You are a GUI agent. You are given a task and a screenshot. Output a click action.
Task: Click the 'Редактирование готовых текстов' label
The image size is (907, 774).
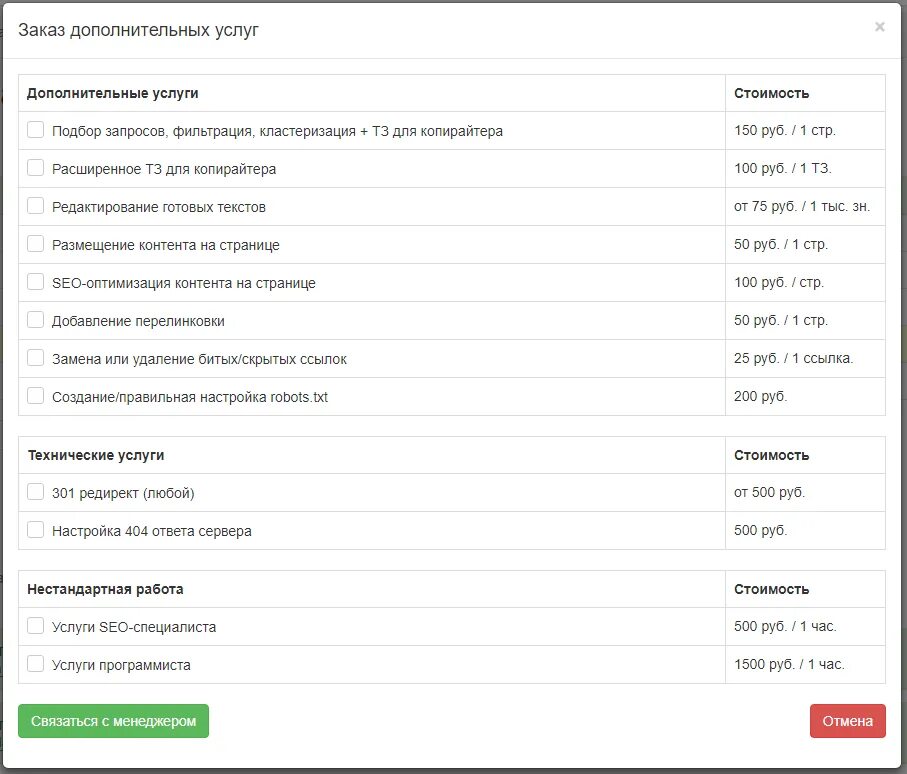click(158, 207)
